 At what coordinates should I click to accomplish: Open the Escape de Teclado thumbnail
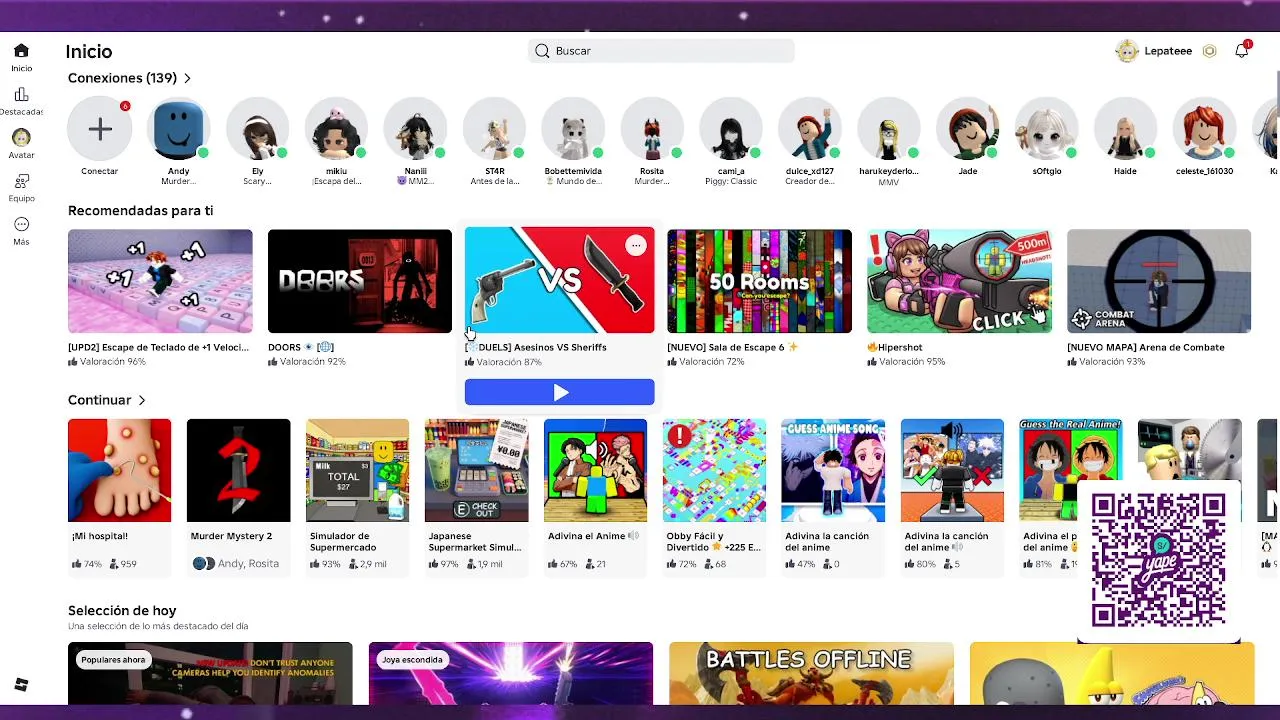click(160, 281)
